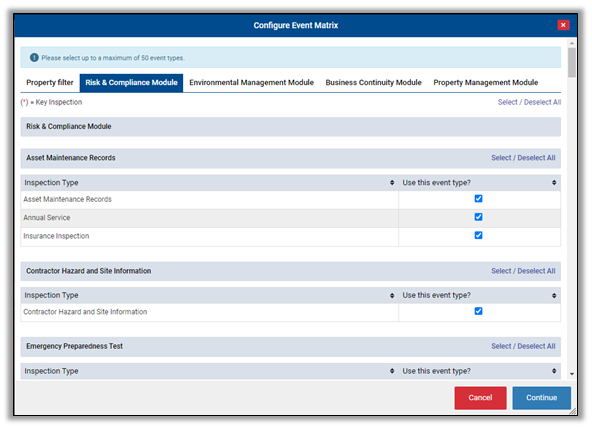592x428 pixels.
Task: Sort Contractor Hazard Inspection Type column arrows
Action: [x=392, y=296]
